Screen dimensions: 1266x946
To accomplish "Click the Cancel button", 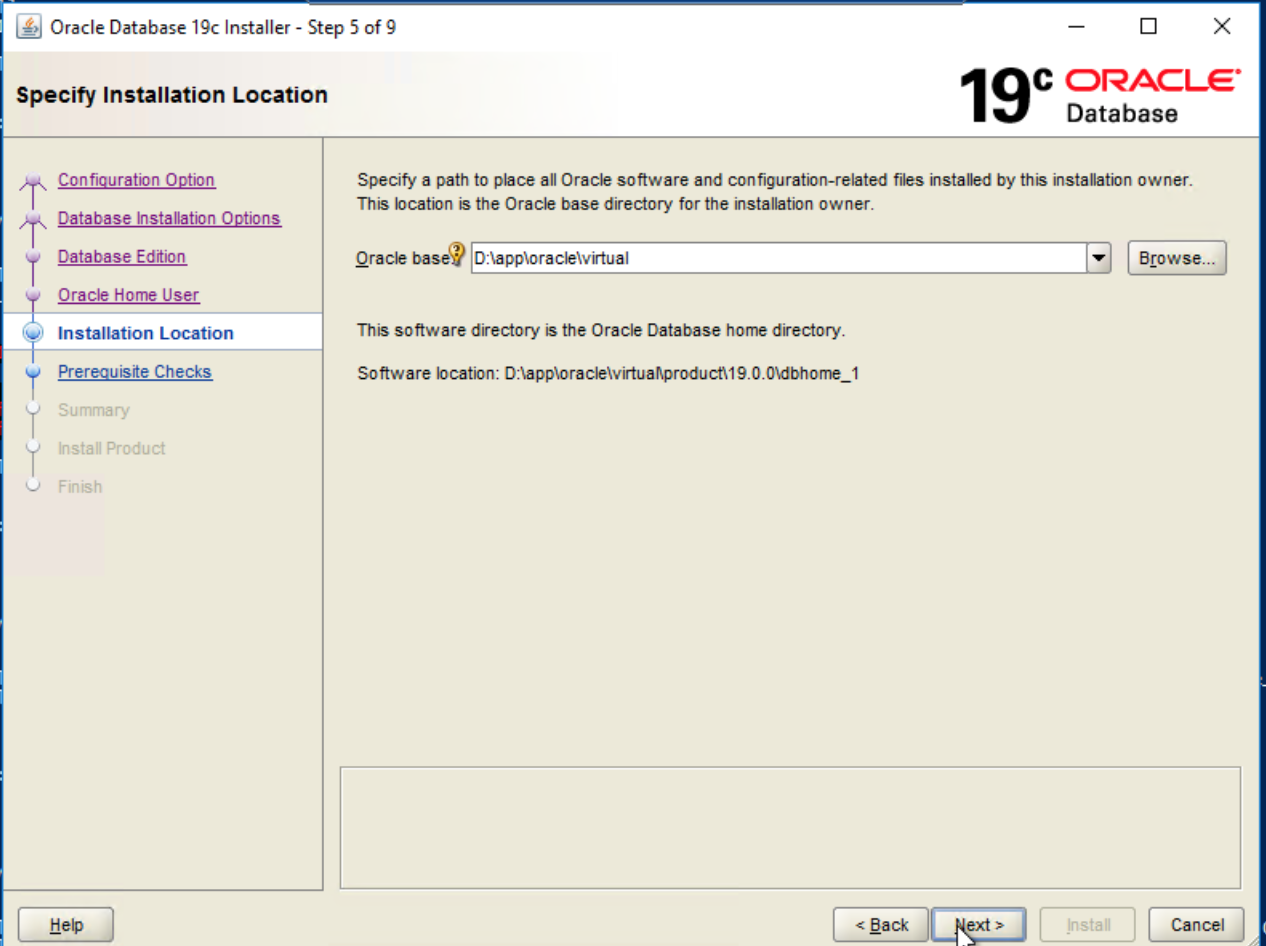I will (x=1197, y=925).
